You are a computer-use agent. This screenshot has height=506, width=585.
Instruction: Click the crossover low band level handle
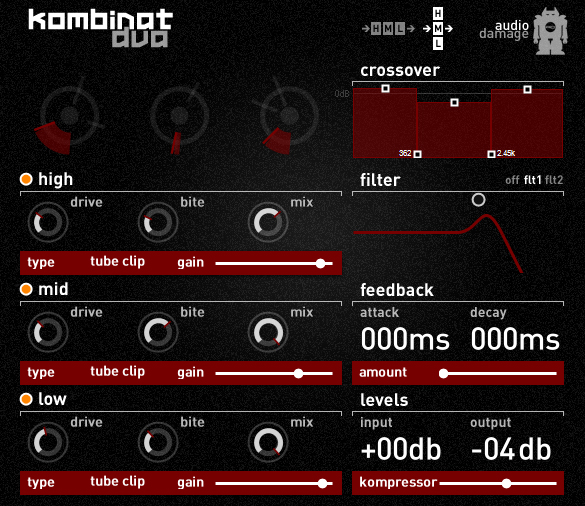point(385,88)
